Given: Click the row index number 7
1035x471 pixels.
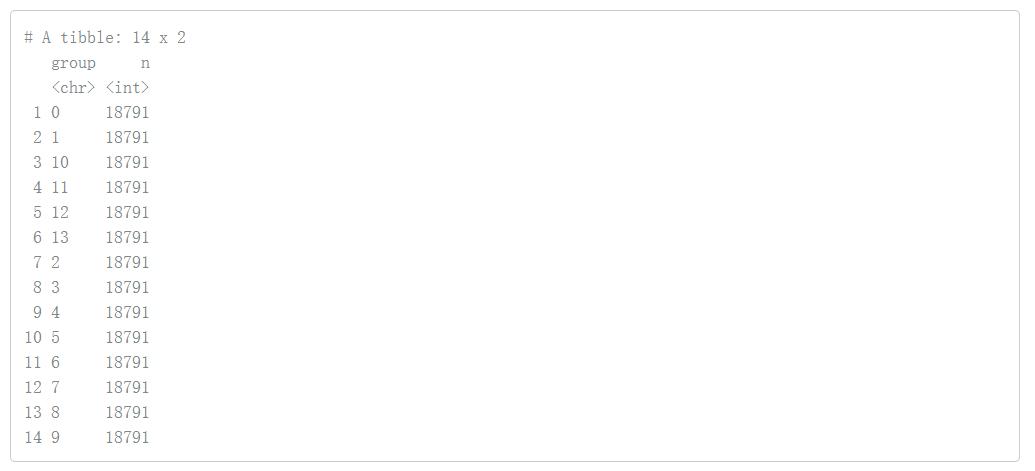Looking at the screenshot, I should point(37,263).
